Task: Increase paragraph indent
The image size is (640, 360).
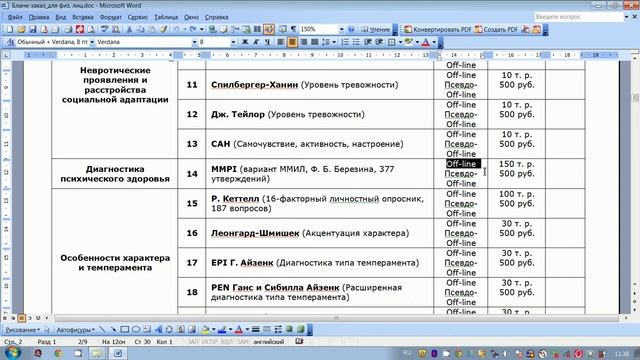Action: pyautogui.click(x=379, y=42)
